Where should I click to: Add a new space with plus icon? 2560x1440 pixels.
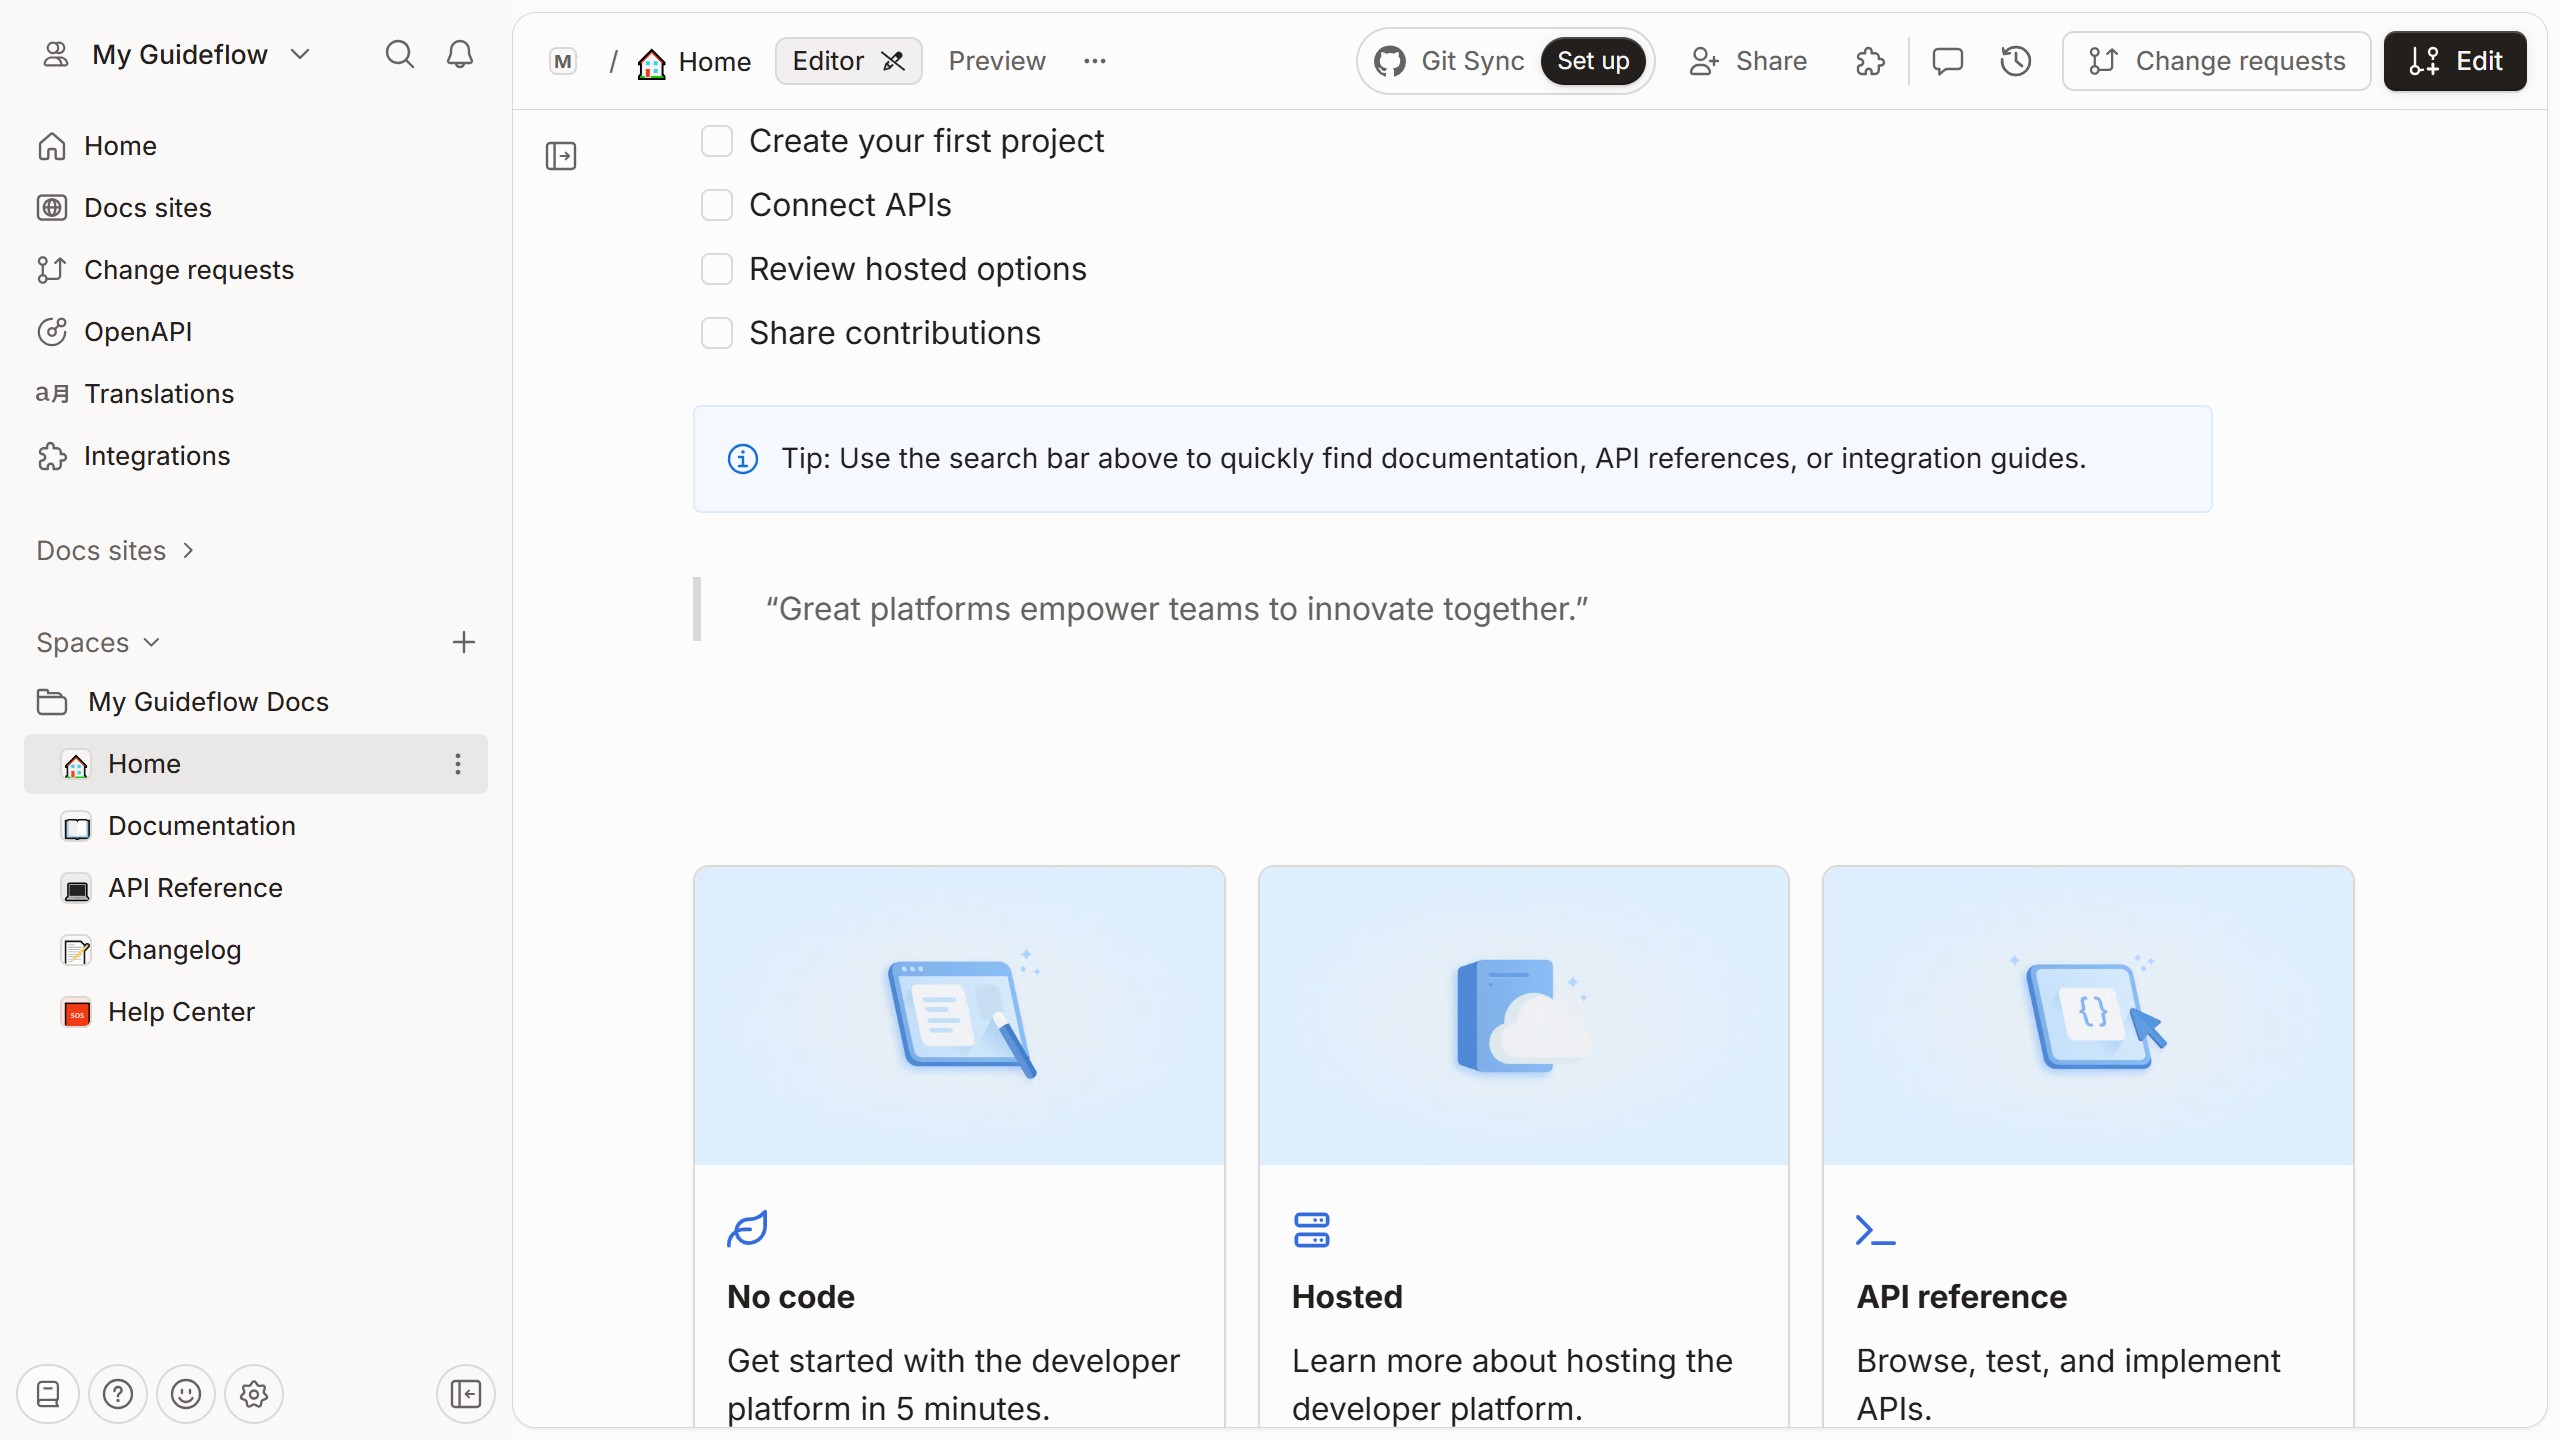(x=463, y=642)
